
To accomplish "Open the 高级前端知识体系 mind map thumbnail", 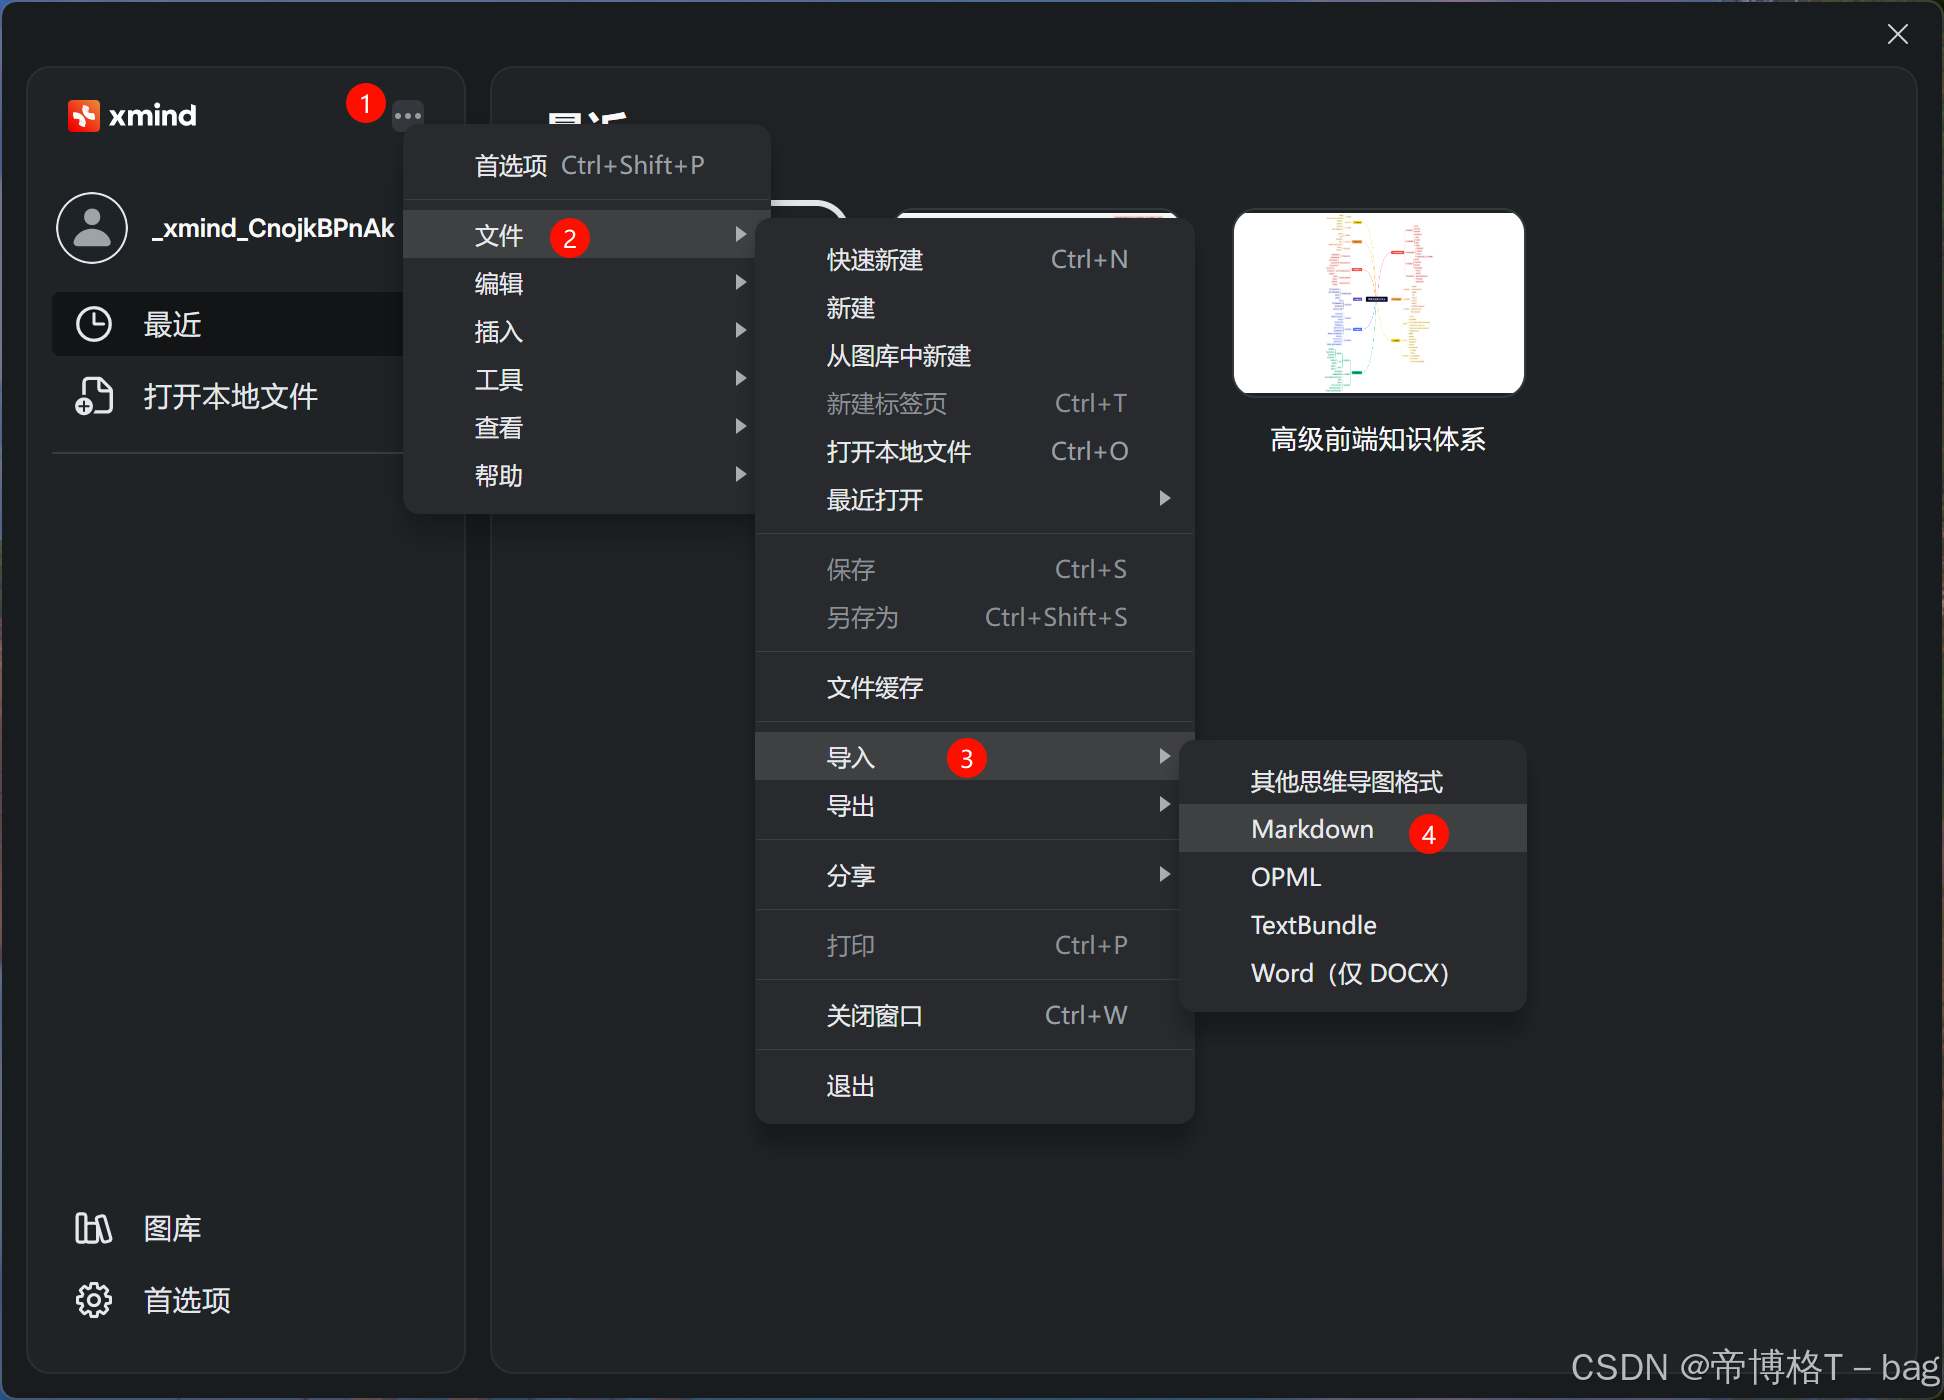I will point(1378,303).
